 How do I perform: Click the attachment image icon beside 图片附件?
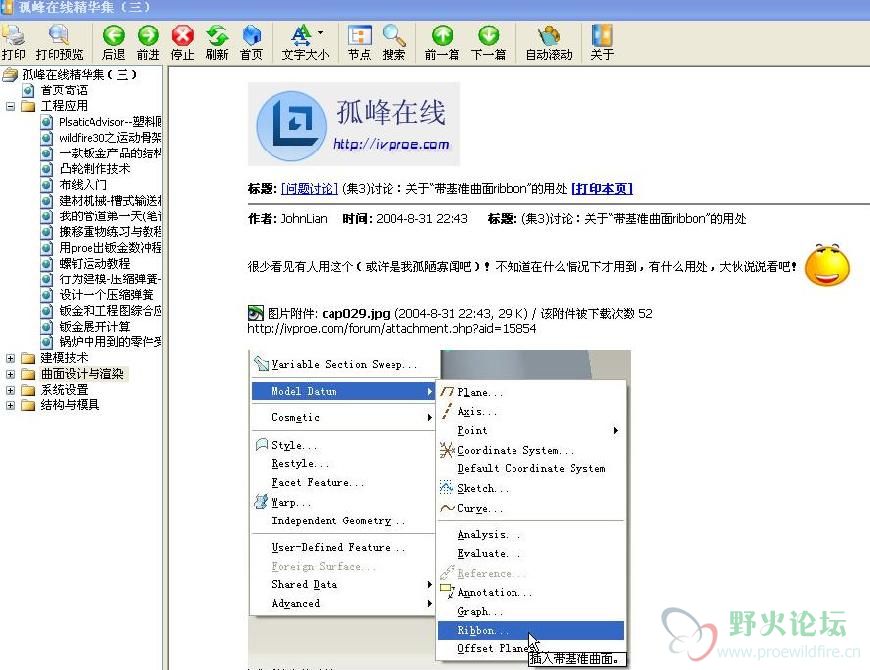256,313
